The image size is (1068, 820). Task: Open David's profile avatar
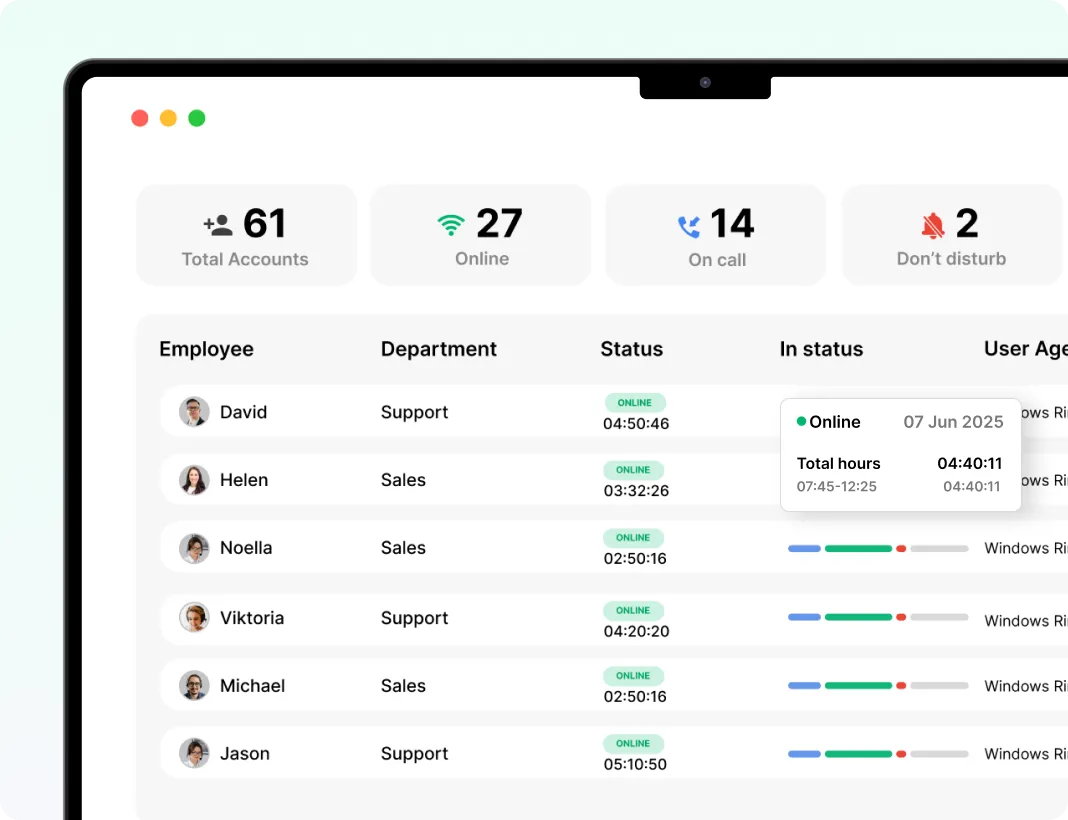pyautogui.click(x=193, y=412)
